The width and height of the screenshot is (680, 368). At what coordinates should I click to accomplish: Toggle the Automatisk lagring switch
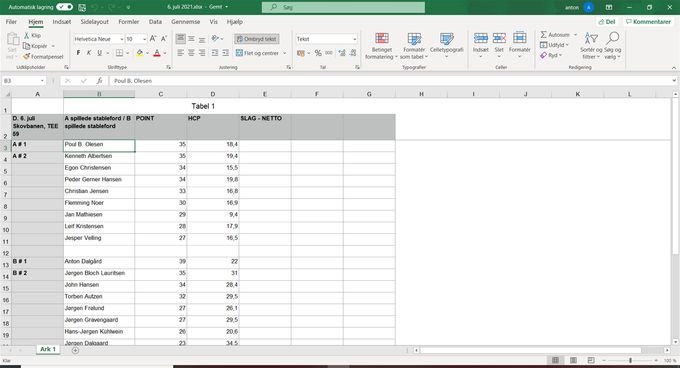click(65, 7)
